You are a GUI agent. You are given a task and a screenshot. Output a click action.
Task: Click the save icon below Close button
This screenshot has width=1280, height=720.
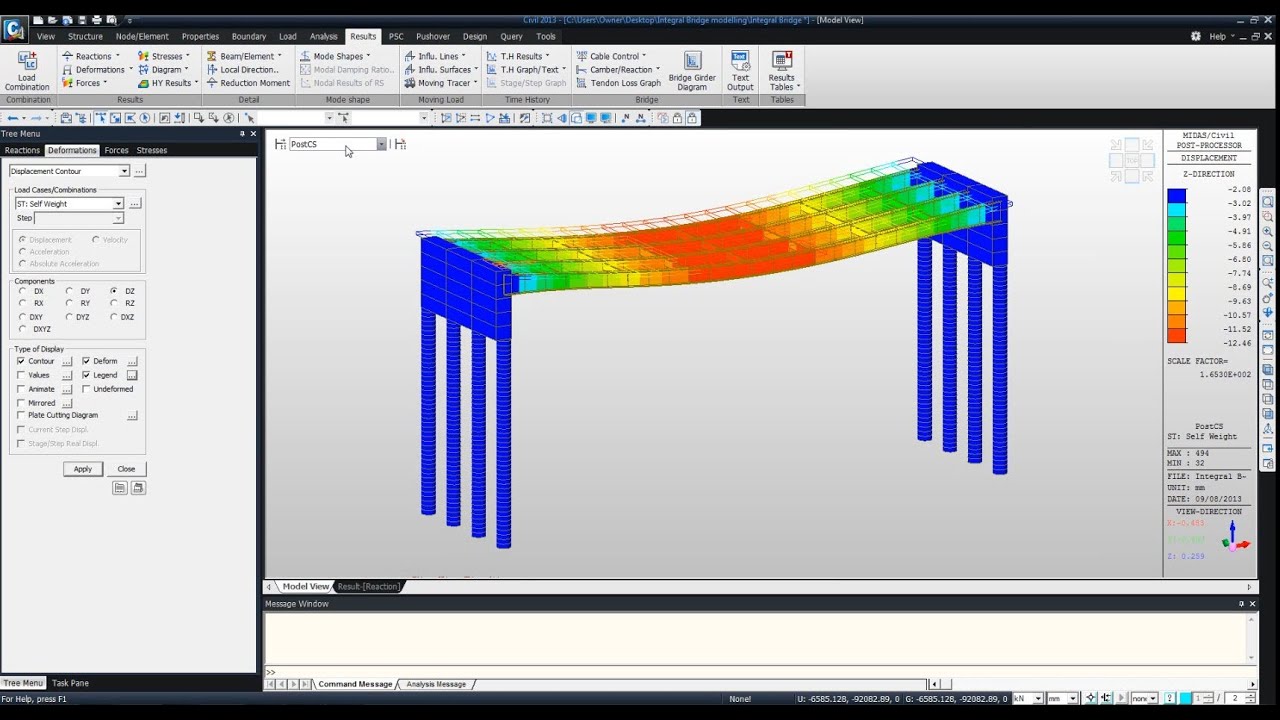tap(138, 488)
